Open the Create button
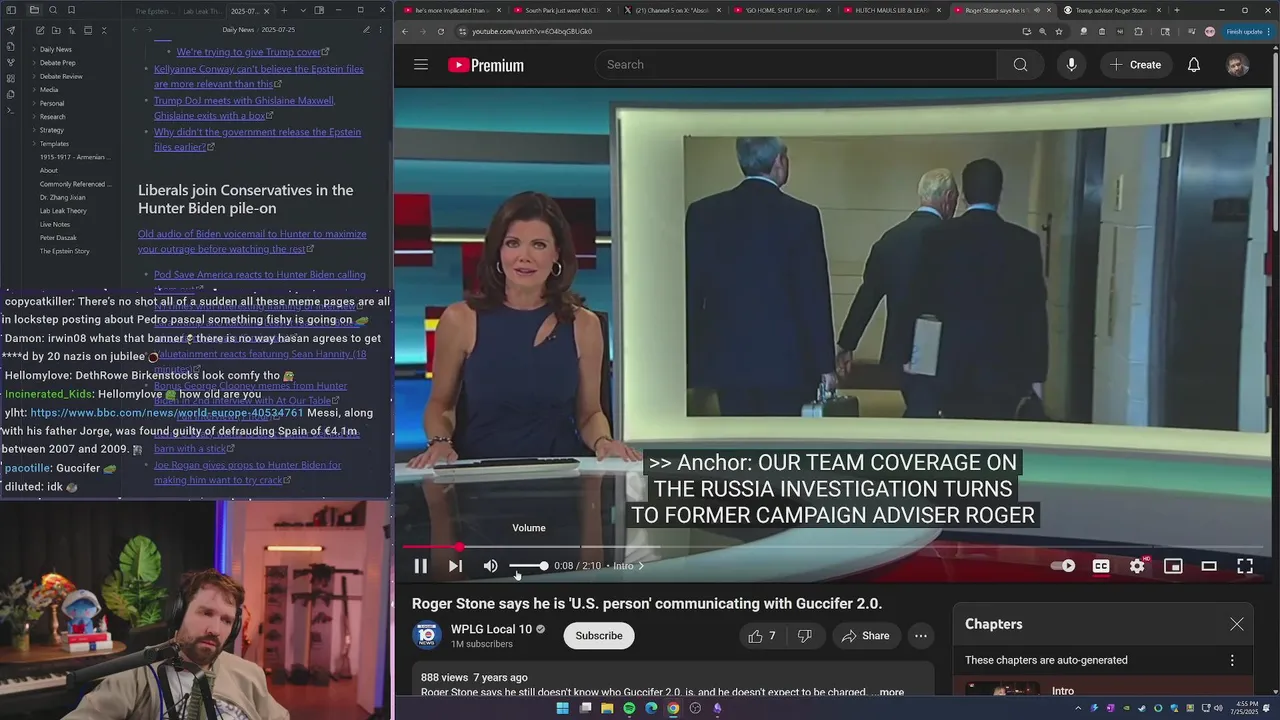Viewport: 1280px width, 720px height. pos(1135,65)
